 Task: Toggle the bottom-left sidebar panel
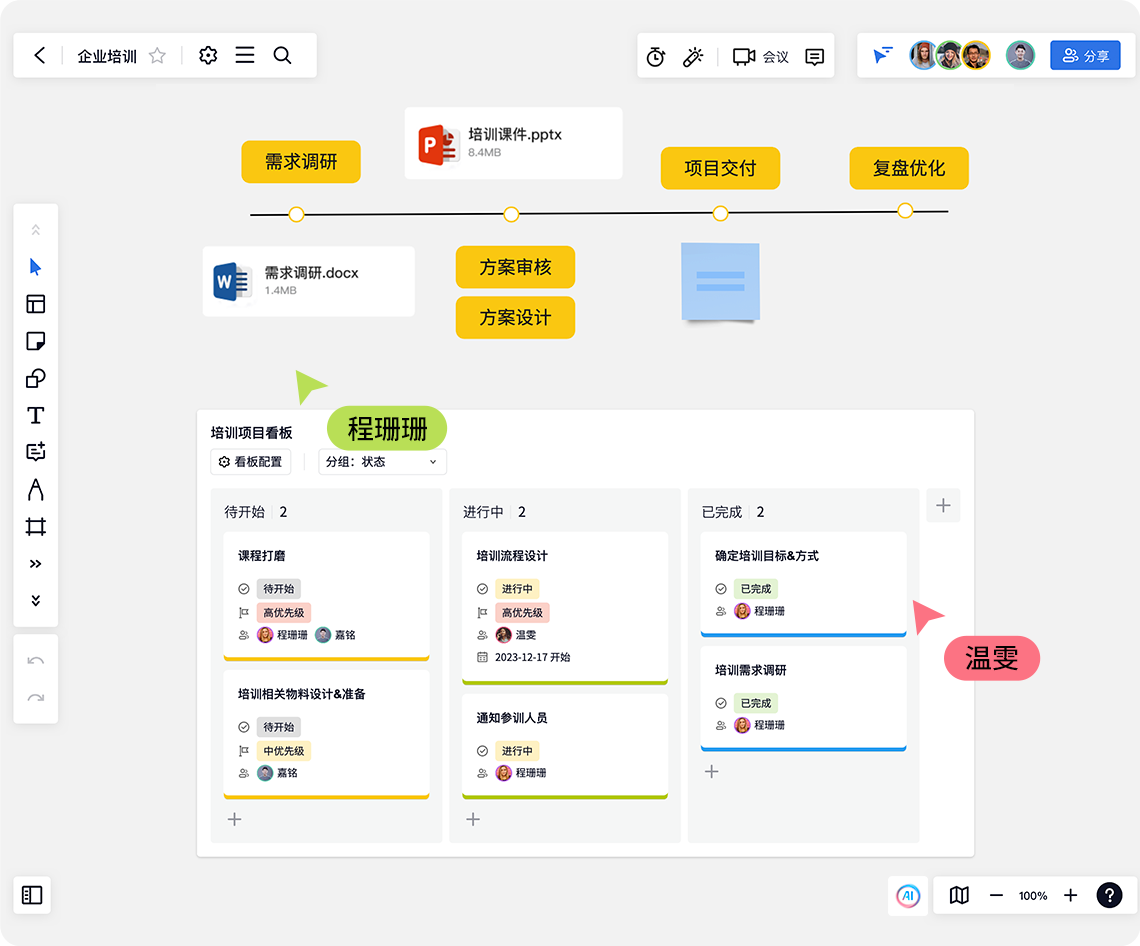32,895
